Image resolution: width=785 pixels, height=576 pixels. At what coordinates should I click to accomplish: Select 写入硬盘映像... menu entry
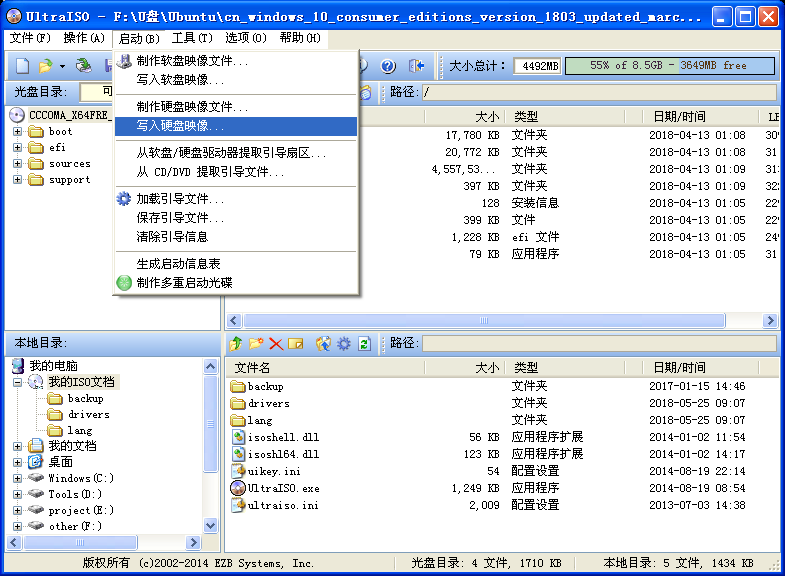click(x=236, y=126)
